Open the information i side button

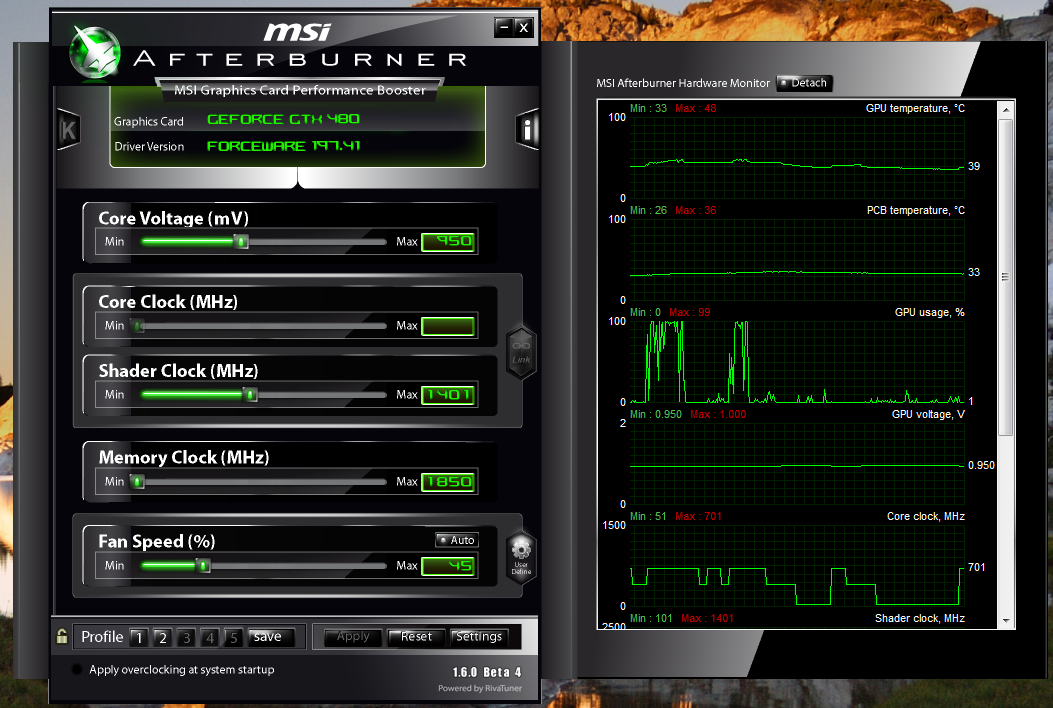tap(527, 129)
